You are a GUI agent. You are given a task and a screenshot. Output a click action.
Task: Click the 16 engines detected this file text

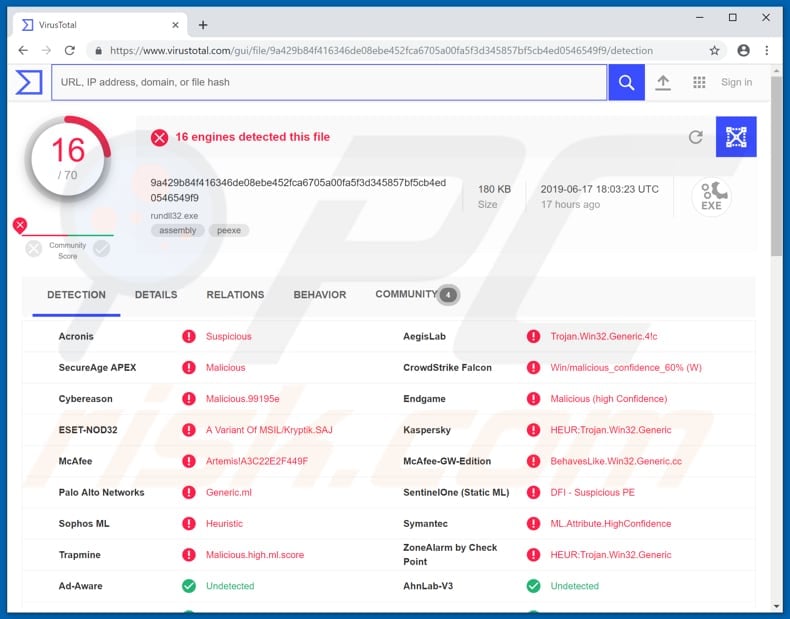[x=252, y=137]
